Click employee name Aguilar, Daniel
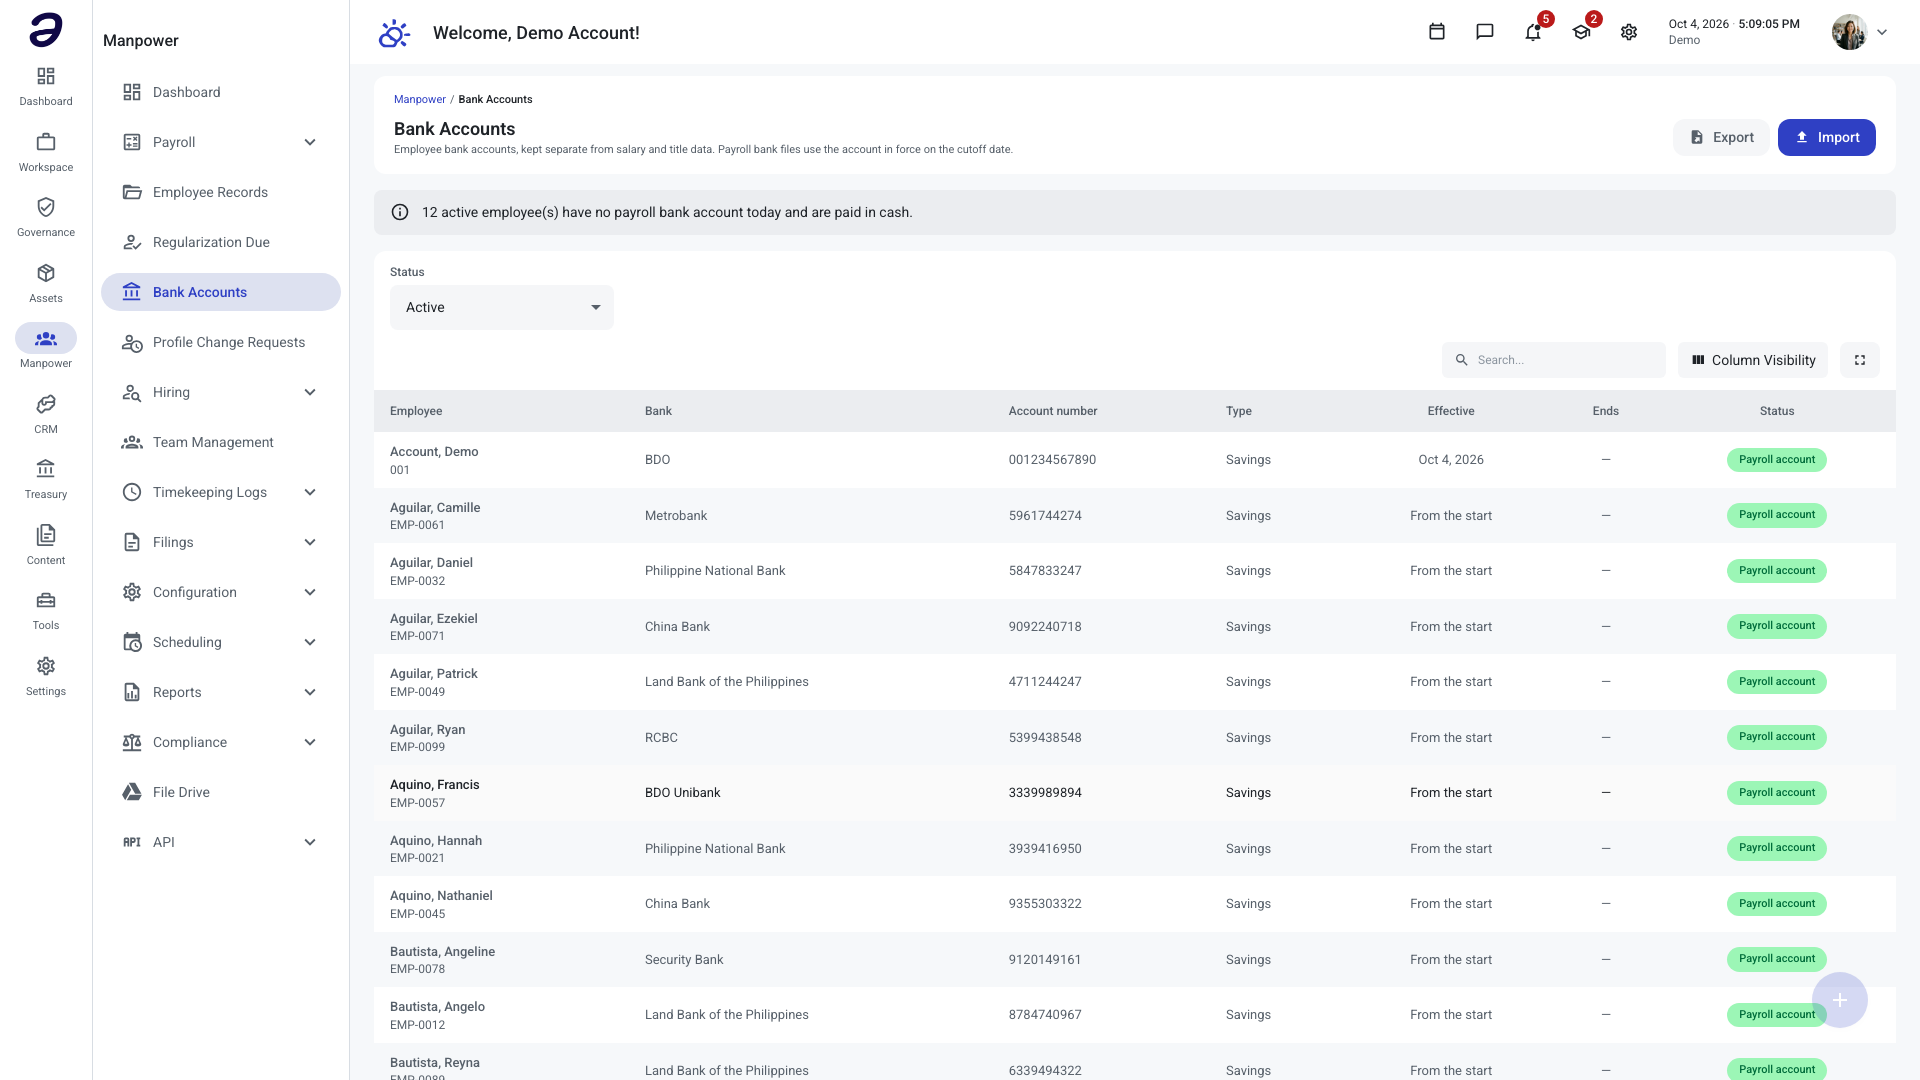 click(x=431, y=563)
